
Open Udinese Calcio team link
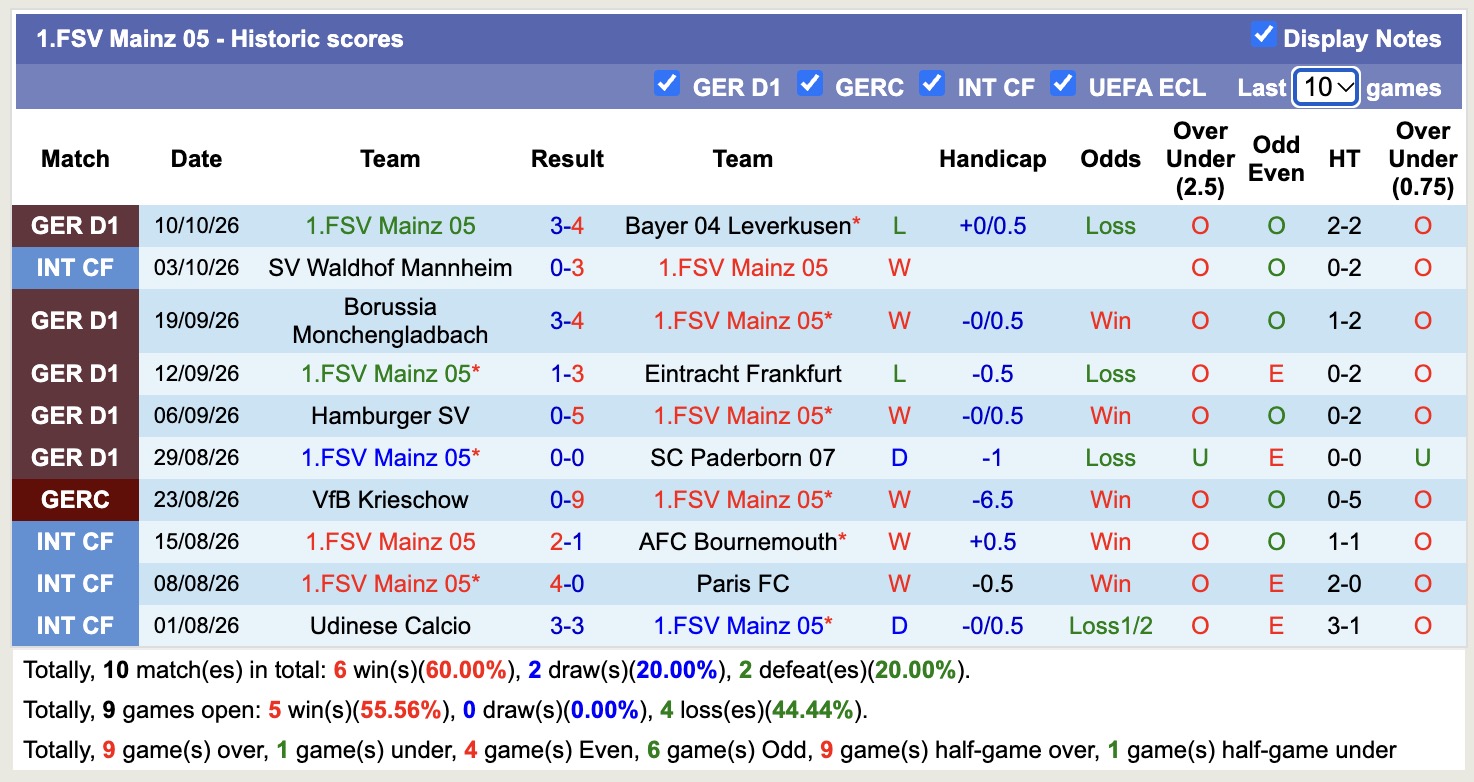point(390,626)
